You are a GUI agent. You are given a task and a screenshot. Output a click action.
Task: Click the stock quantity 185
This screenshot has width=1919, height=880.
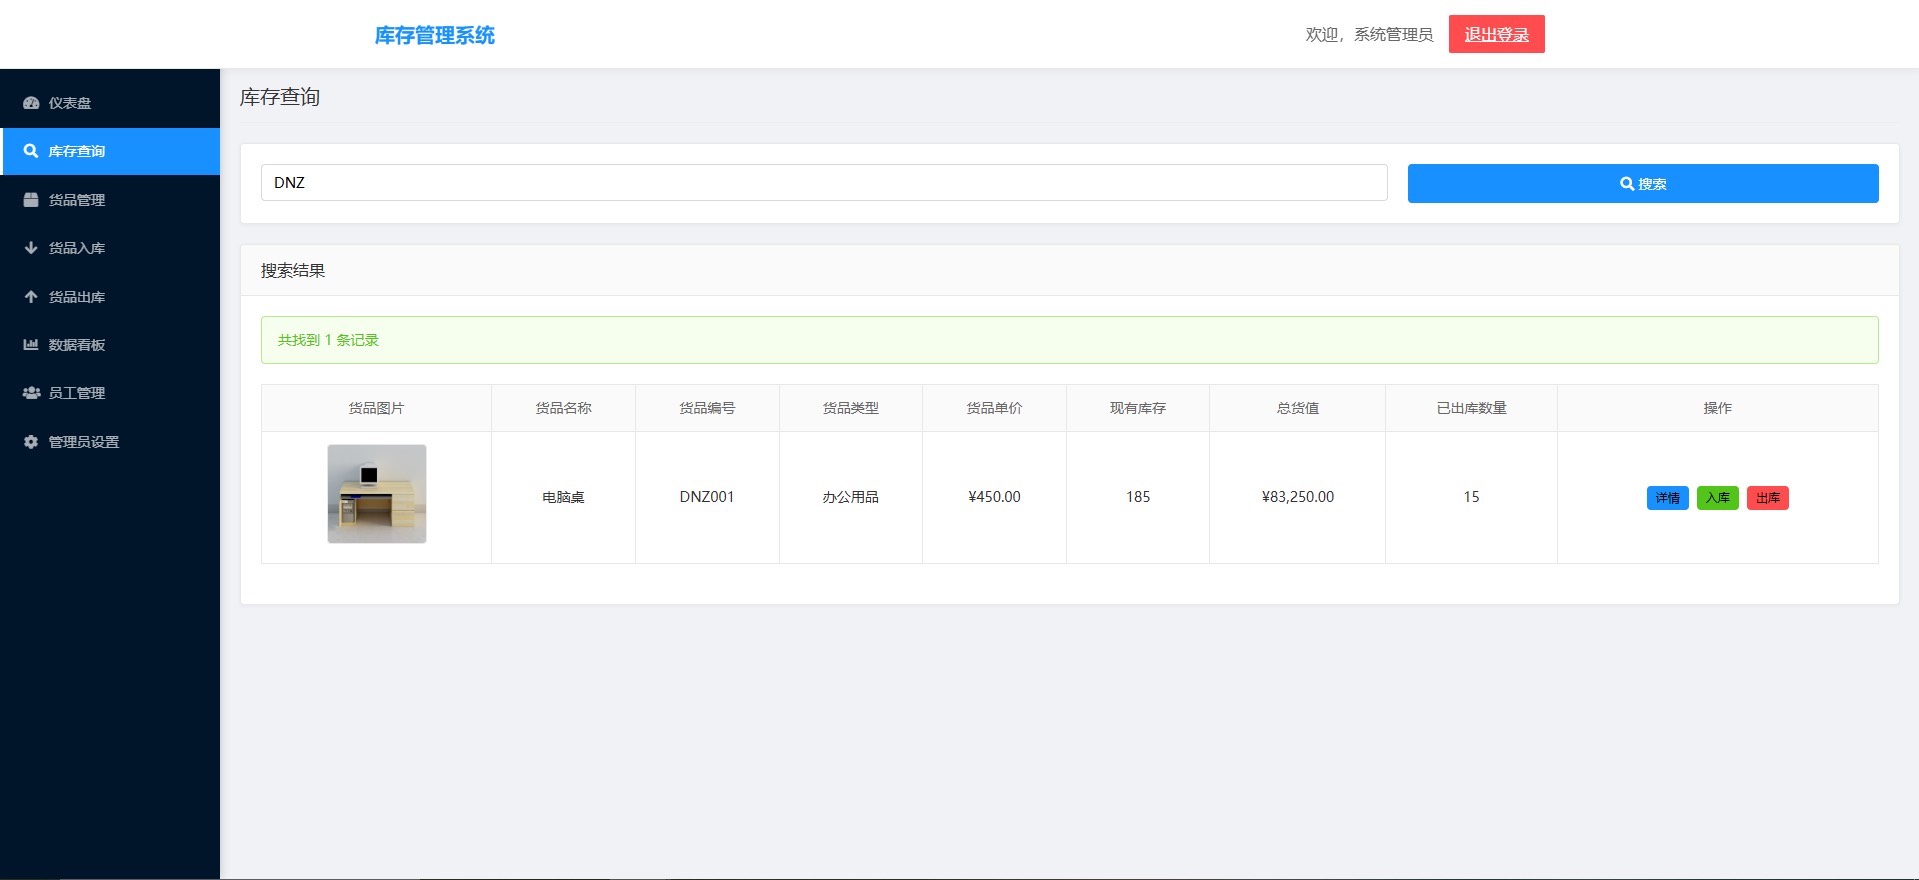tap(1138, 497)
